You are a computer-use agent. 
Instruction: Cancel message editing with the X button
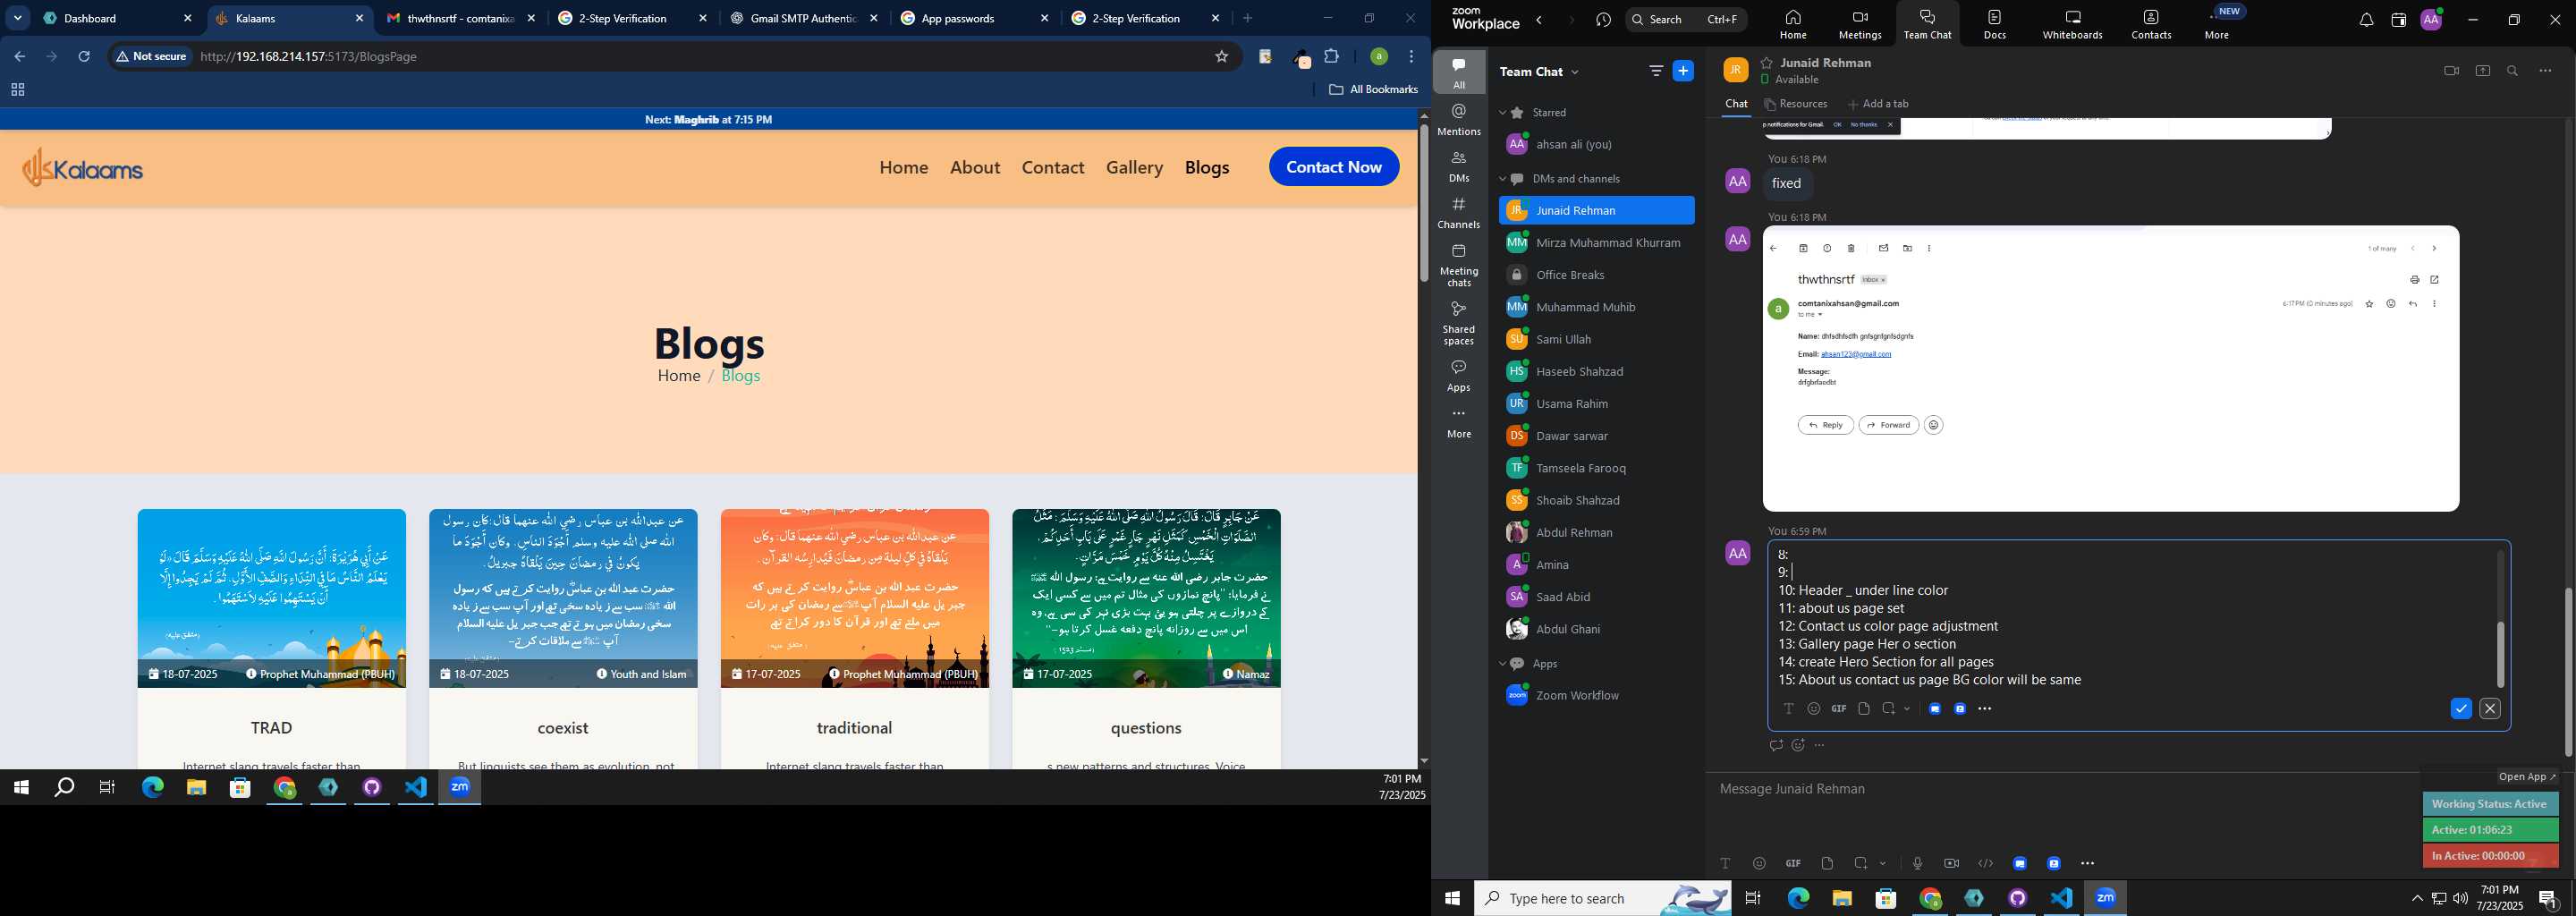(x=2490, y=708)
